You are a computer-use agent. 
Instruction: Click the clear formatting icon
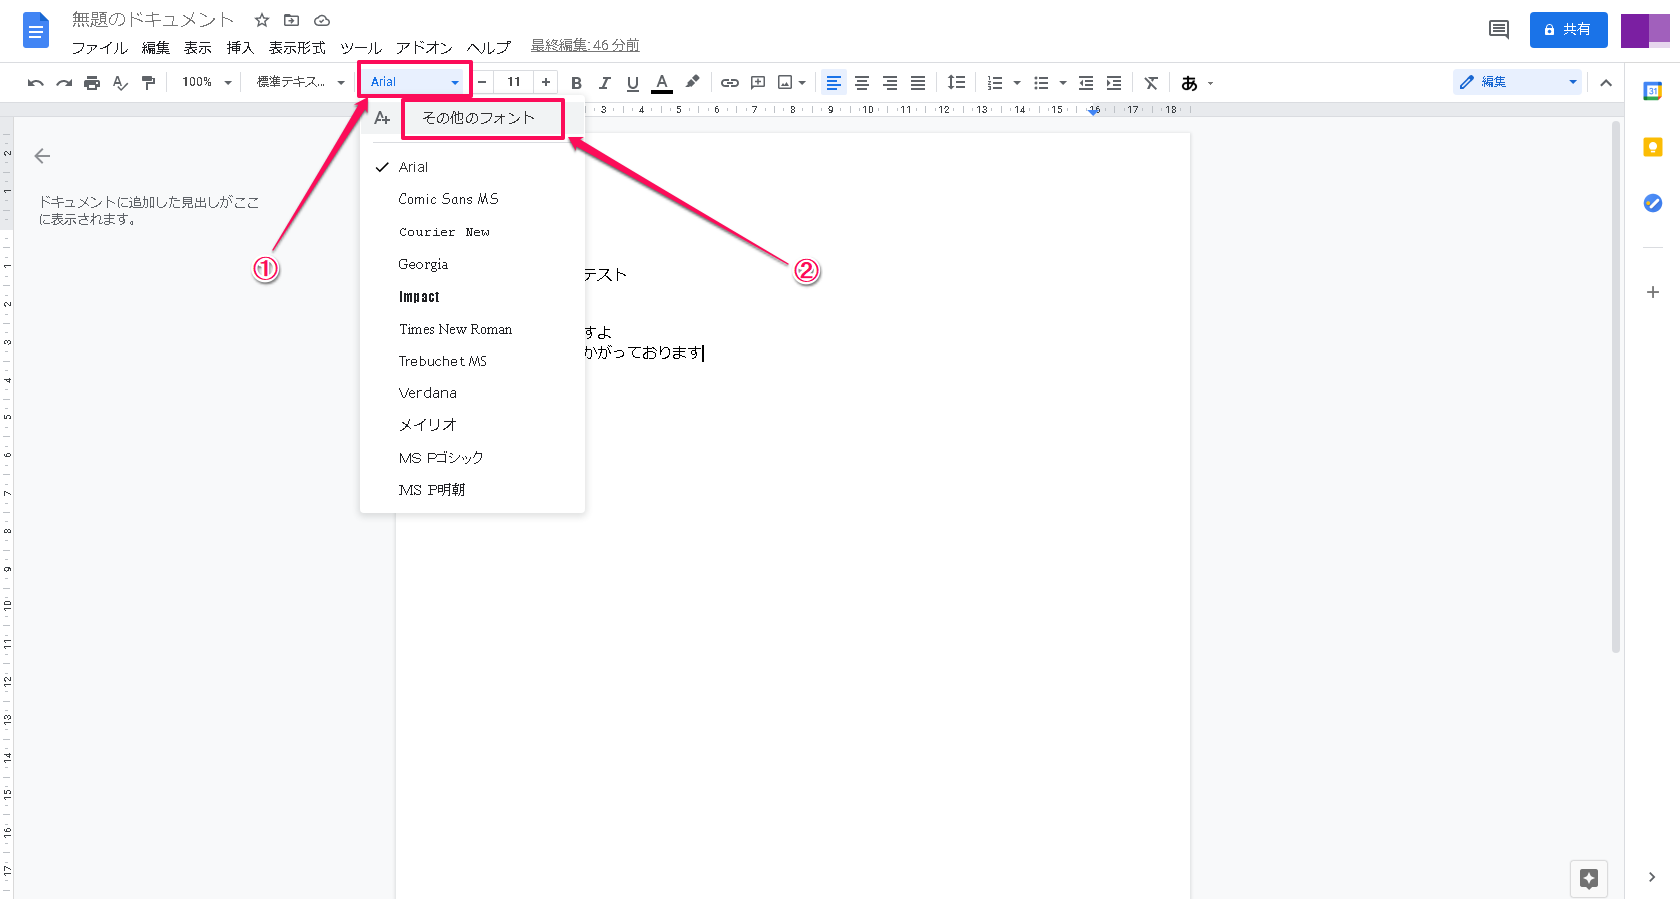1151,83
